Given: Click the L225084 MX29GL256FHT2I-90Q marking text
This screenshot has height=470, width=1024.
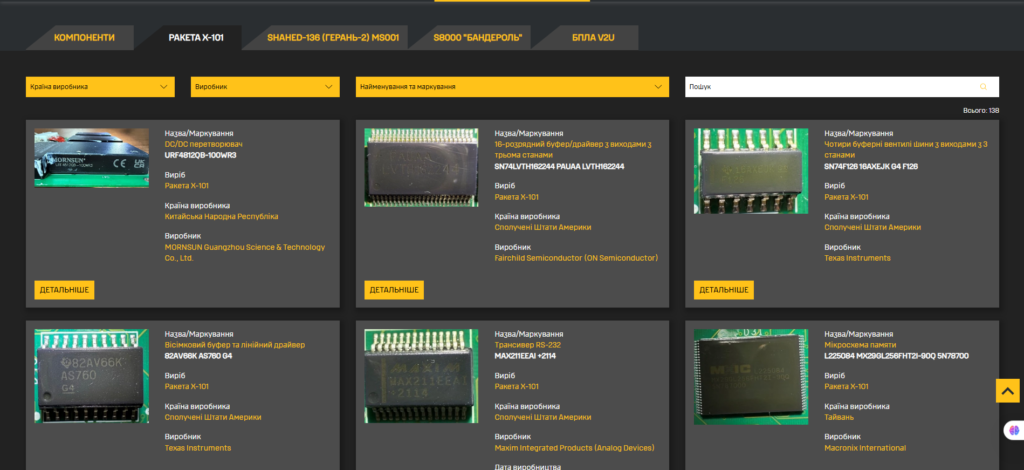Looking at the screenshot, I should [x=896, y=356].
